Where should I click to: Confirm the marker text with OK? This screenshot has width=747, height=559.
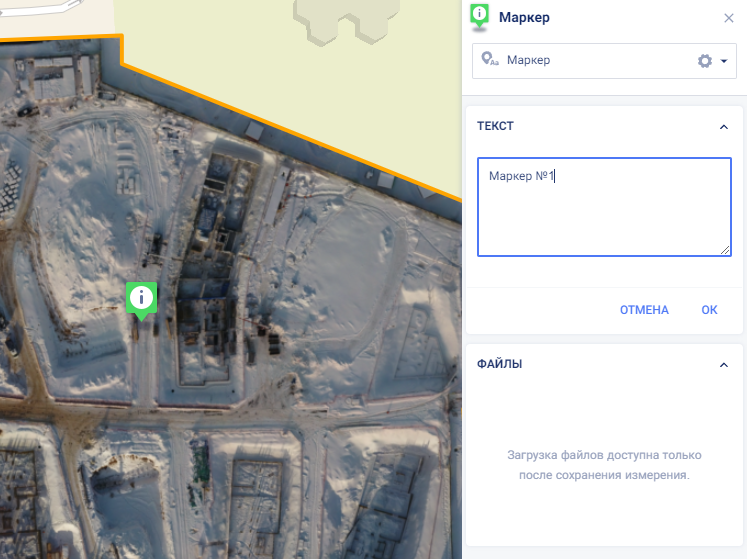click(x=709, y=310)
